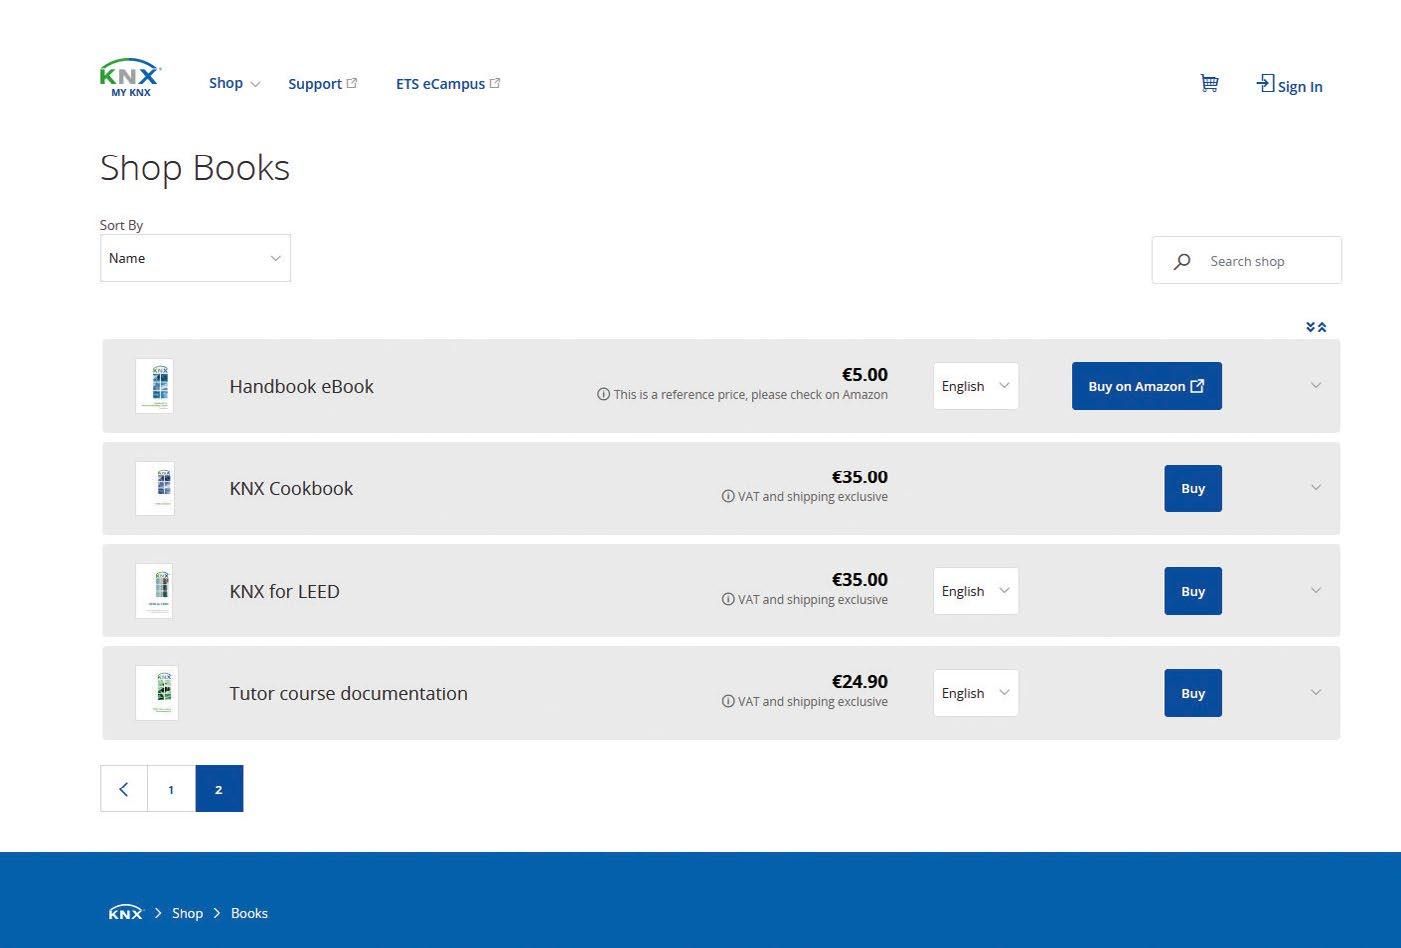Buy the Tutor course documentation
This screenshot has height=948, width=1401.
coord(1193,693)
